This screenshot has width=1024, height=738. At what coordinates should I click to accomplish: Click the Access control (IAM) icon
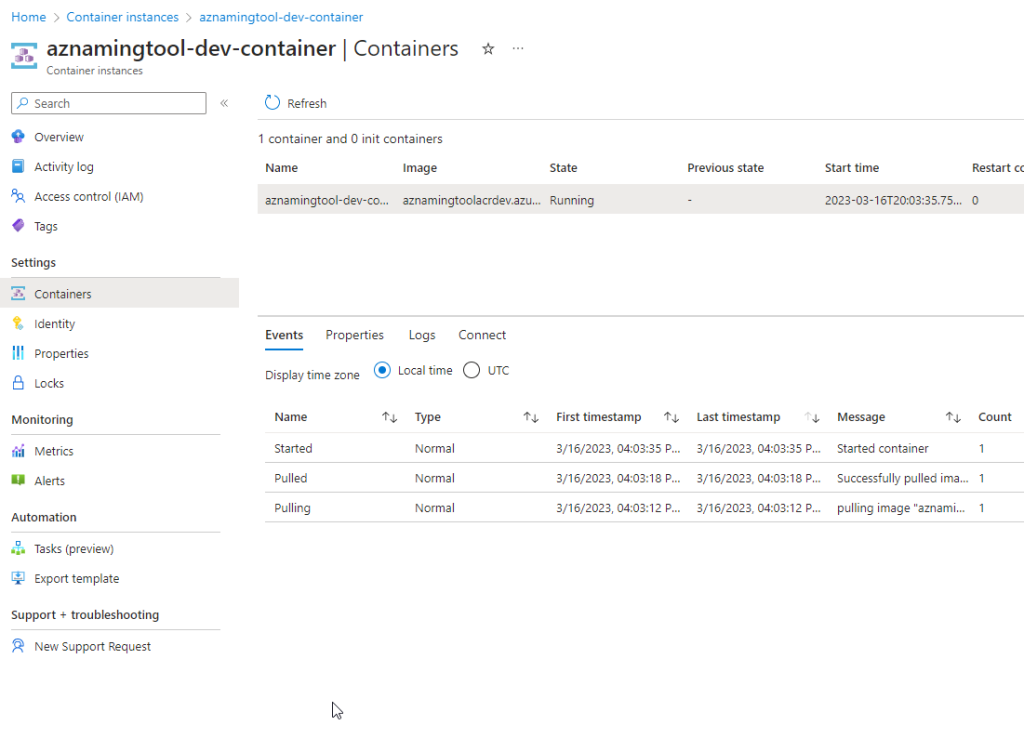tap(18, 196)
